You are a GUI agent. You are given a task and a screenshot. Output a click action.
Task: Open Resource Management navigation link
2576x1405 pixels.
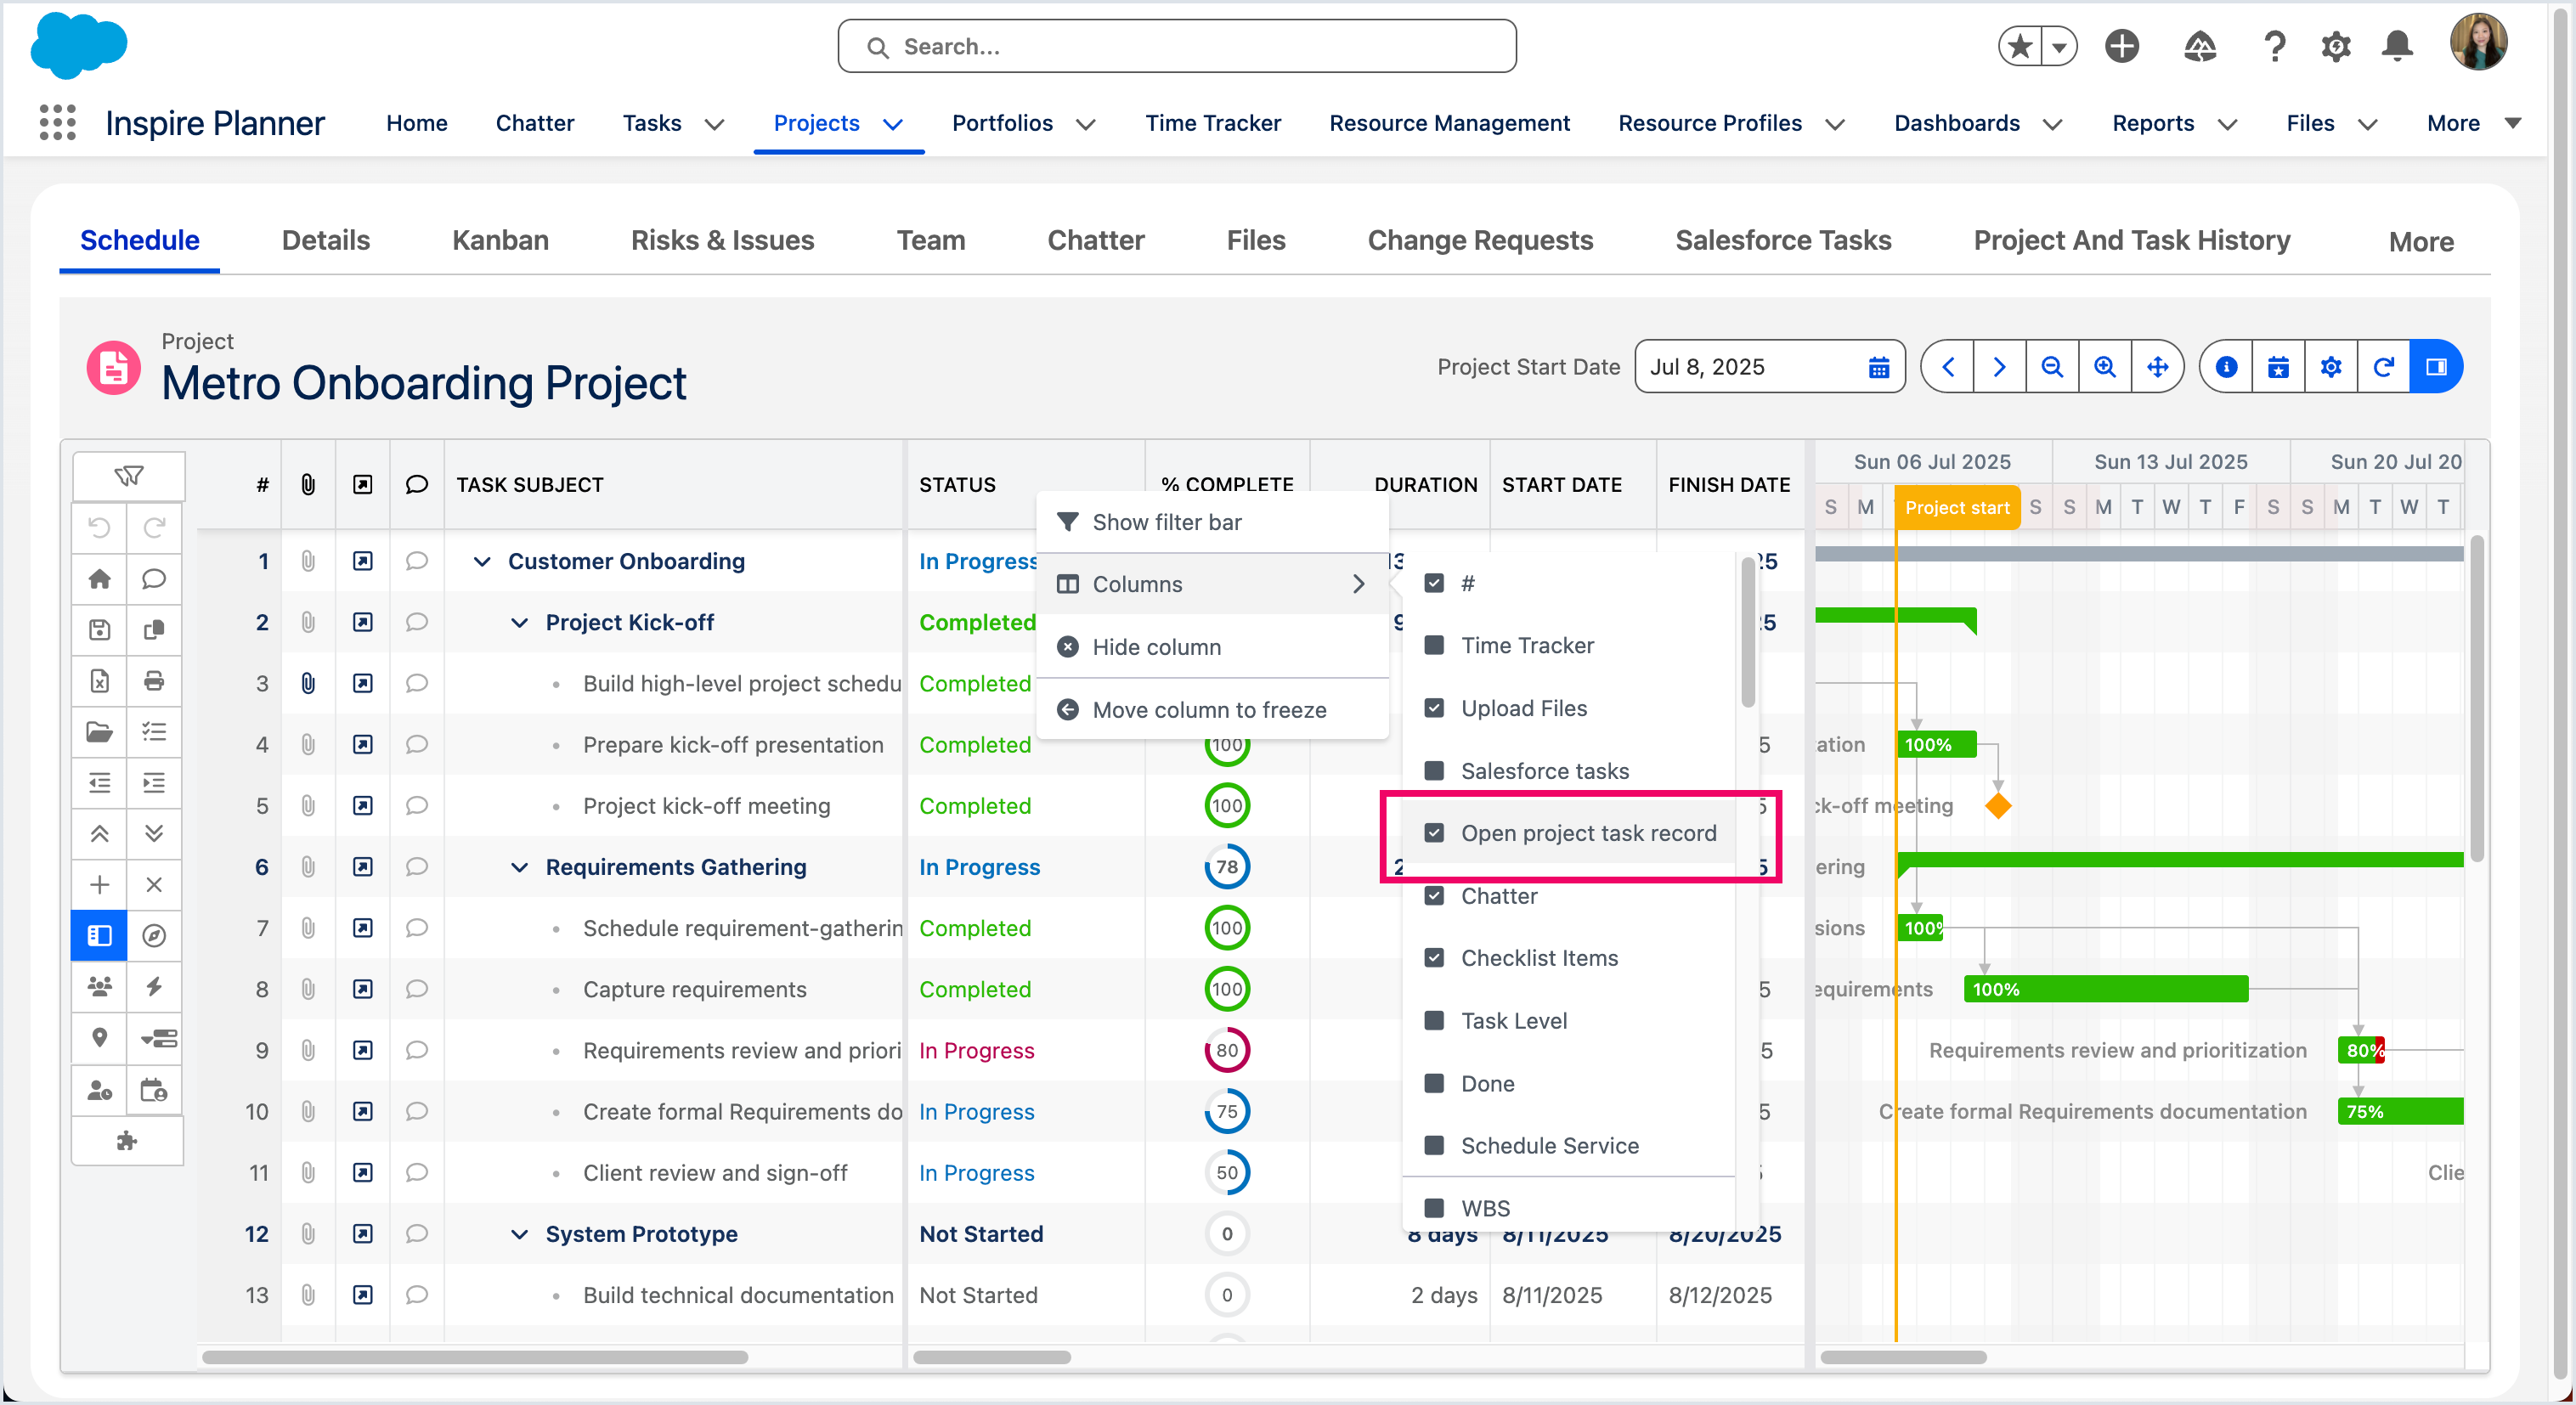pos(1449,123)
